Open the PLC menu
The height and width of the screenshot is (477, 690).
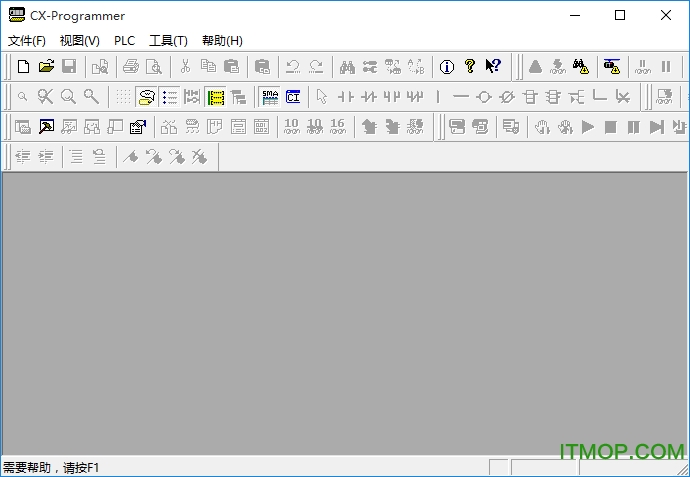pyautogui.click(x=125, y=41)
